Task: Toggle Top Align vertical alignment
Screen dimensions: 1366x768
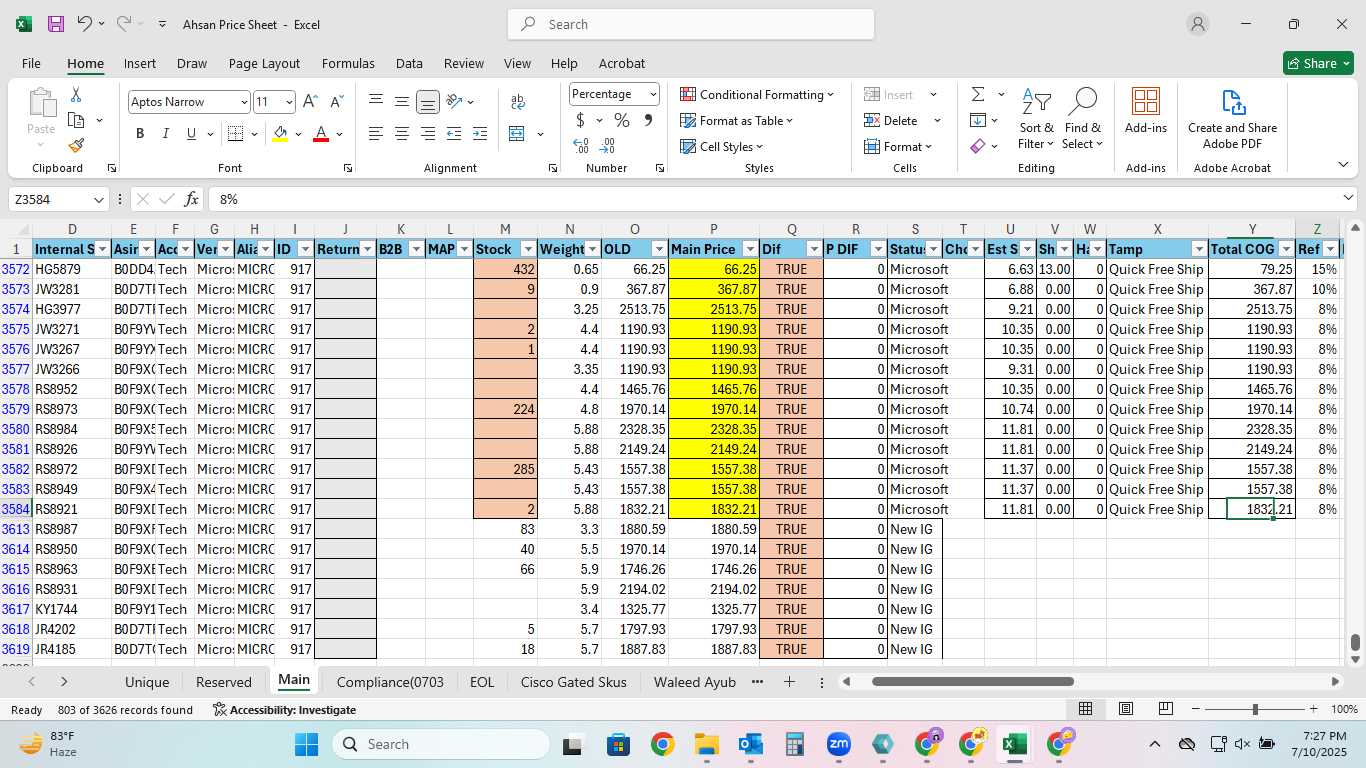Action: point(376,102)
